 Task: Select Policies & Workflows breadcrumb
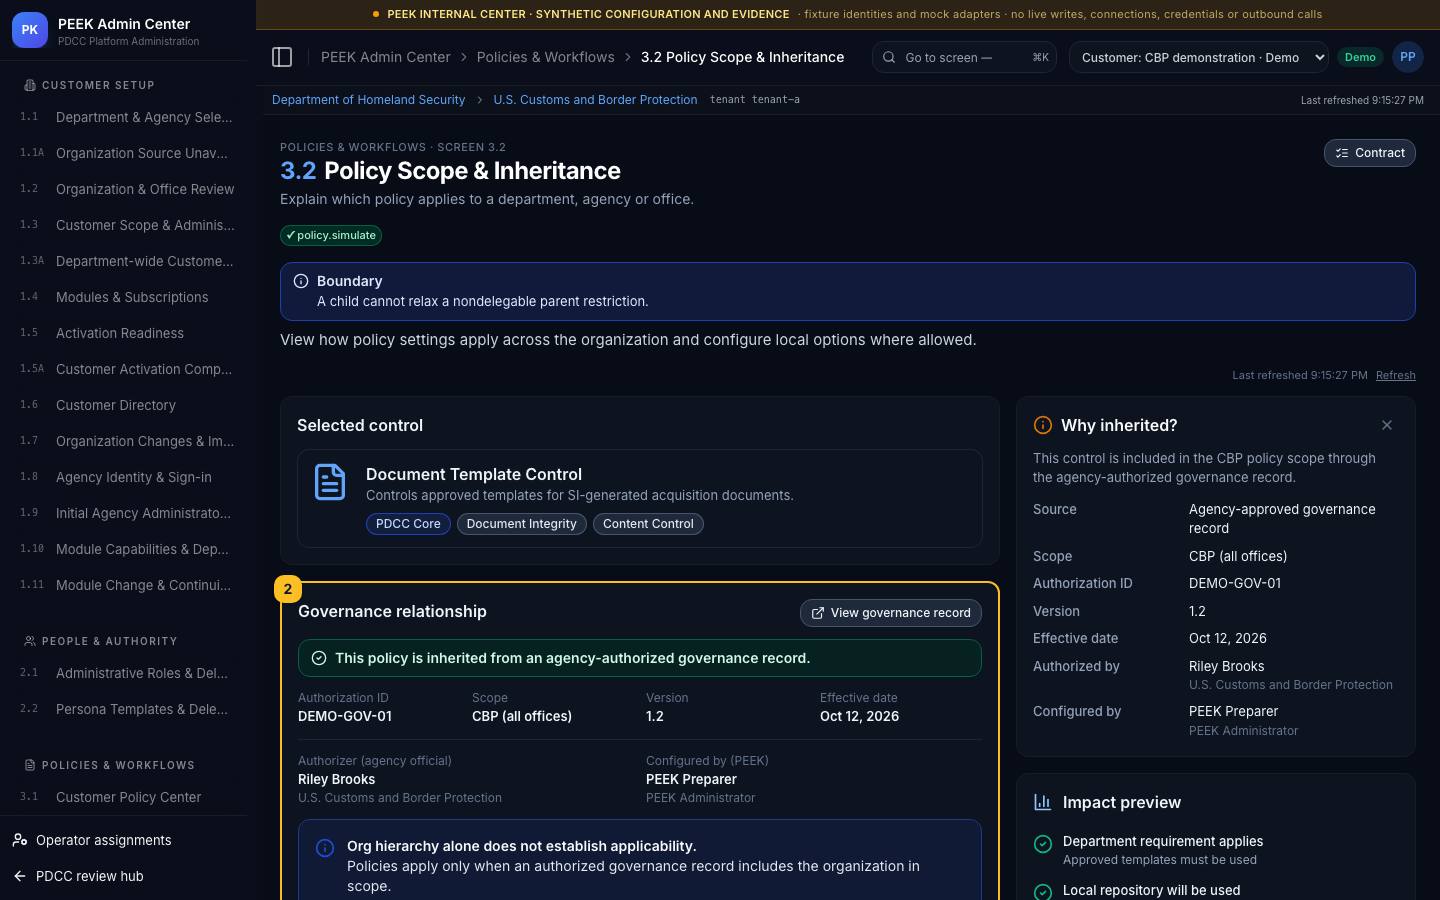(x=546, y=57)
